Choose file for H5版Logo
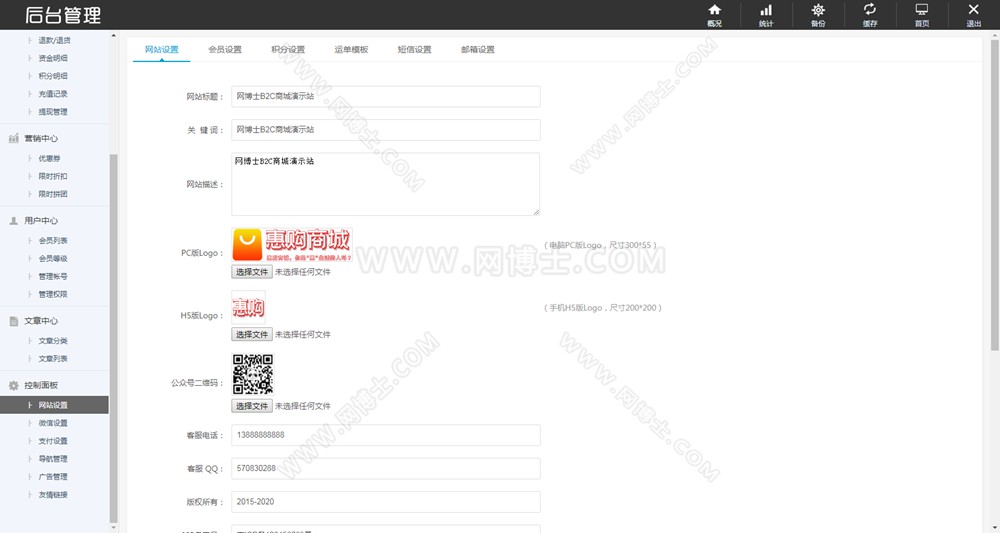This screenshot has height=533, width=1000. (252, 334)
